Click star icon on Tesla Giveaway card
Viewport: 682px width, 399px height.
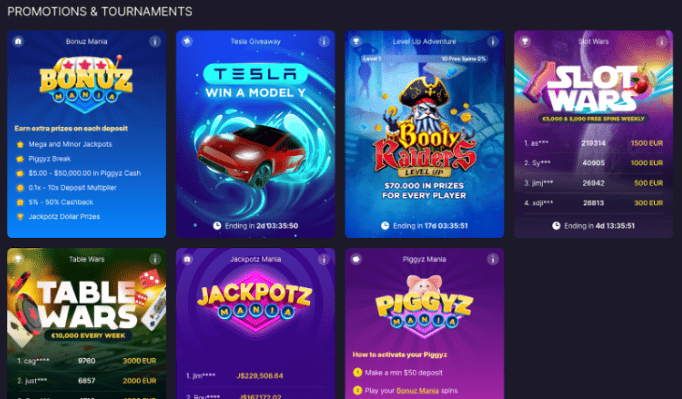click(x=187, y=41)
